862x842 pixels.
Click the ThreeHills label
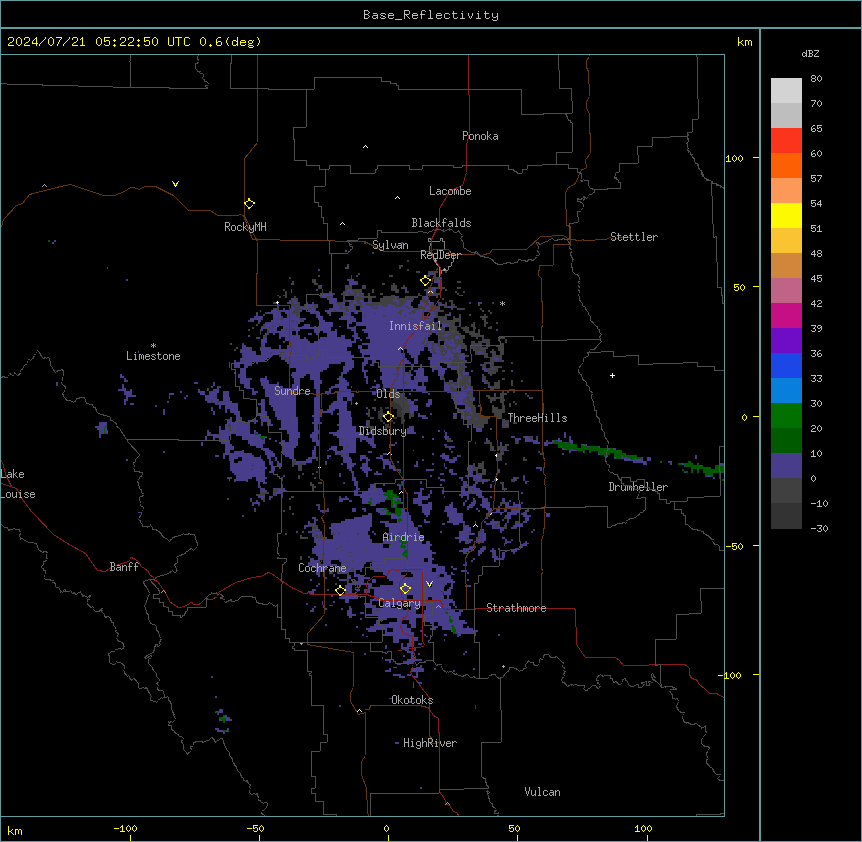click(x=537, y=418)
